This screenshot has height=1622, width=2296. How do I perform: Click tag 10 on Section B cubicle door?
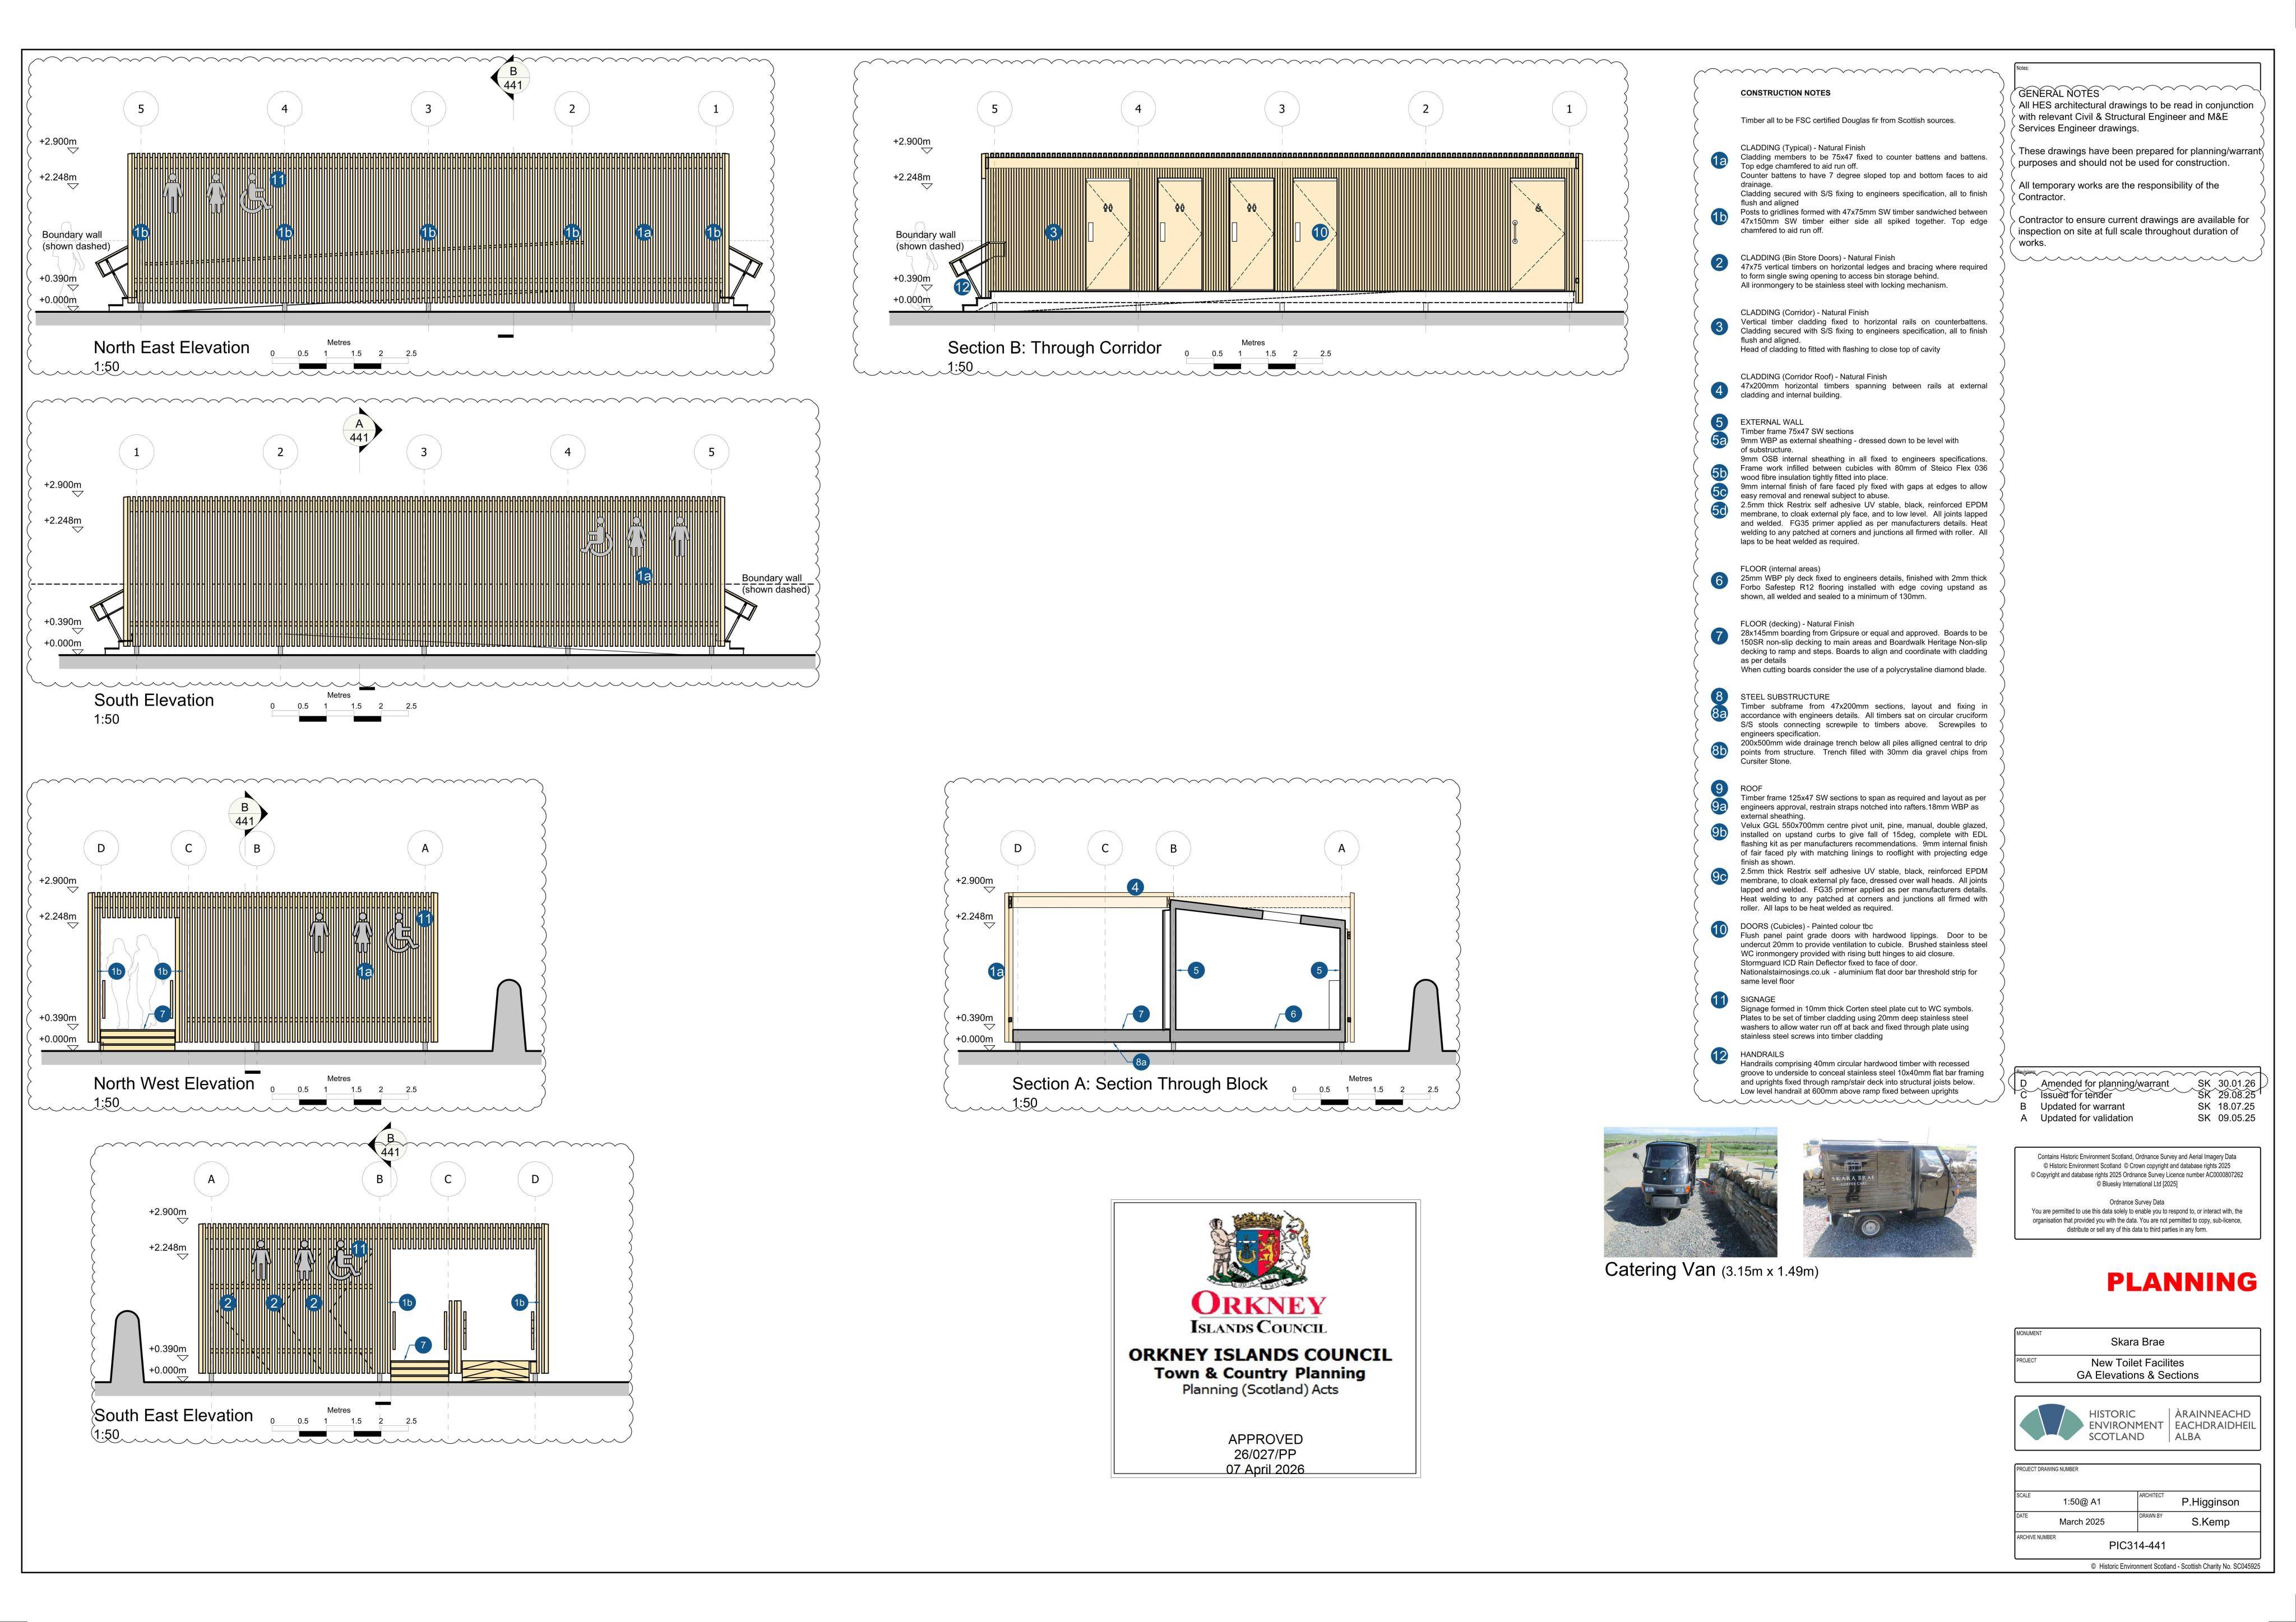coord(1319,232)
